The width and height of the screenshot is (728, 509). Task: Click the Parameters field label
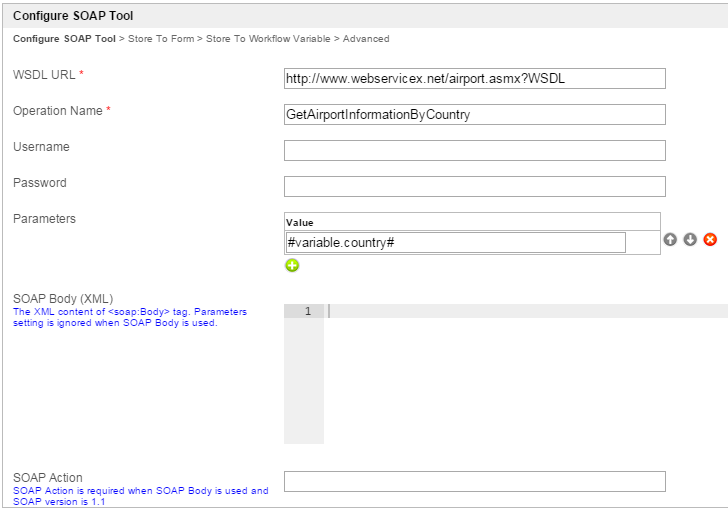(x=44, y=219)
